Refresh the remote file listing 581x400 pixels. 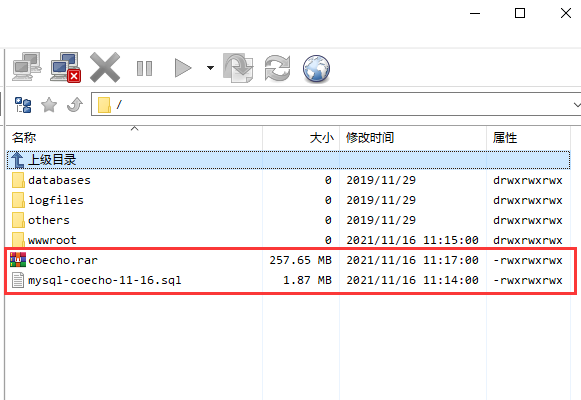(277, 68)
